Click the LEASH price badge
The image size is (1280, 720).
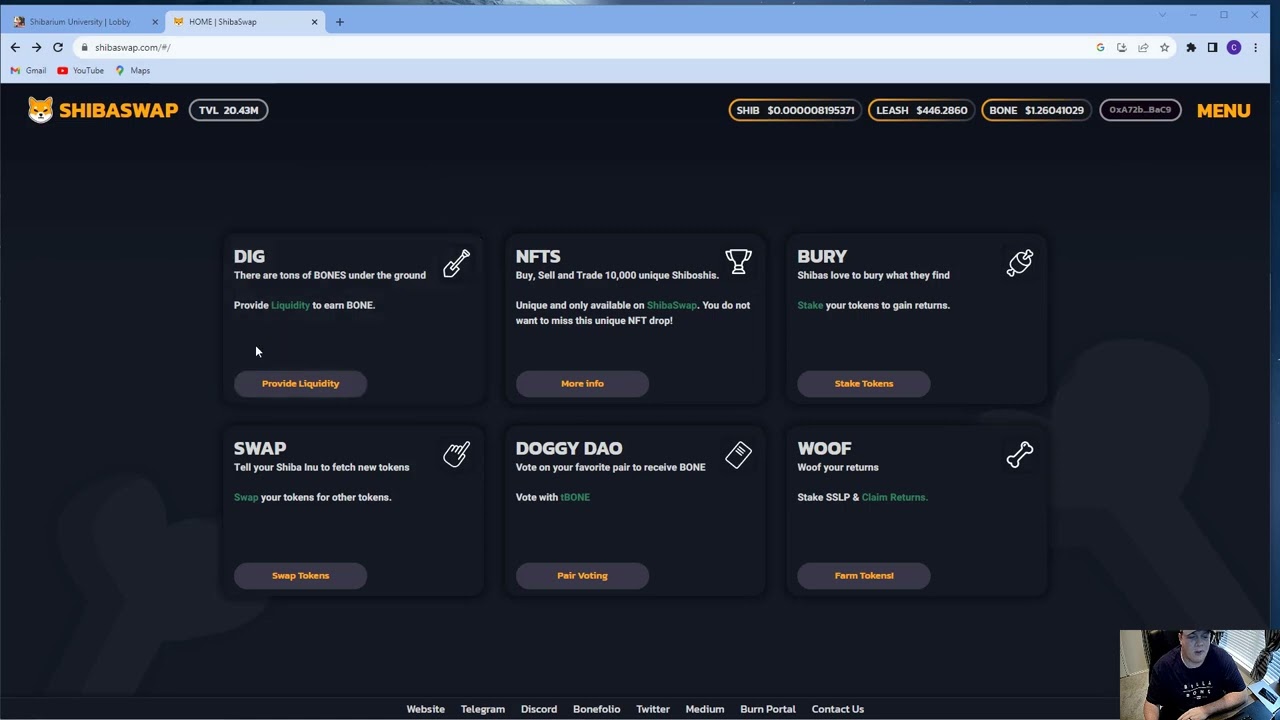coord(921,110)
